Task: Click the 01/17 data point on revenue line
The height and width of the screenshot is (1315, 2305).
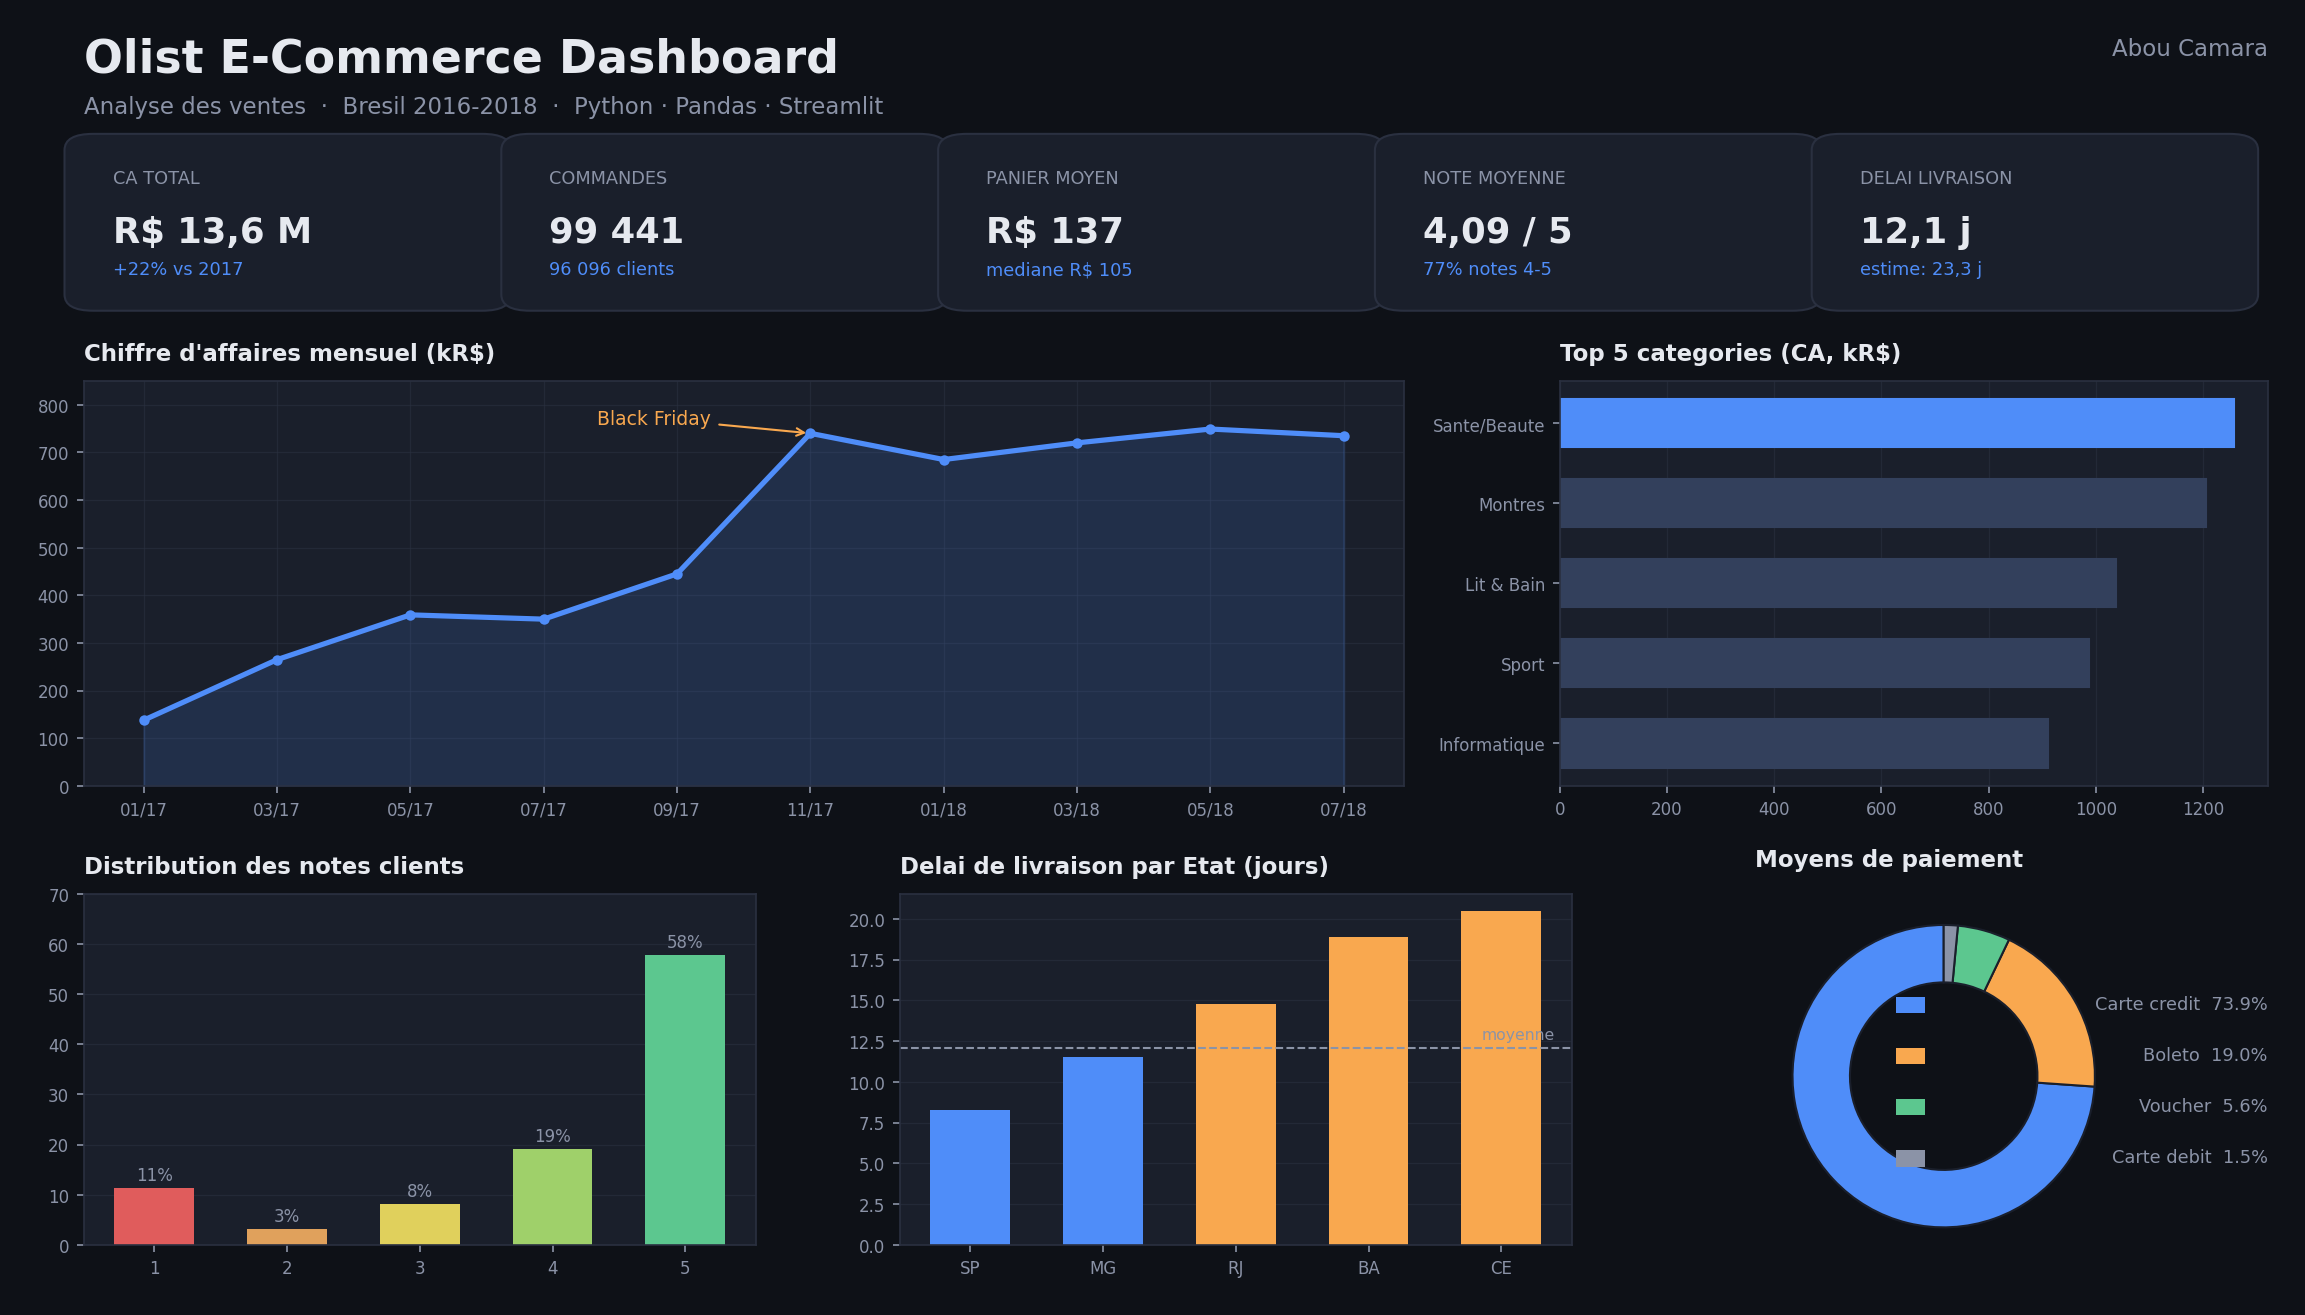Action: click(x=144, y=720)
